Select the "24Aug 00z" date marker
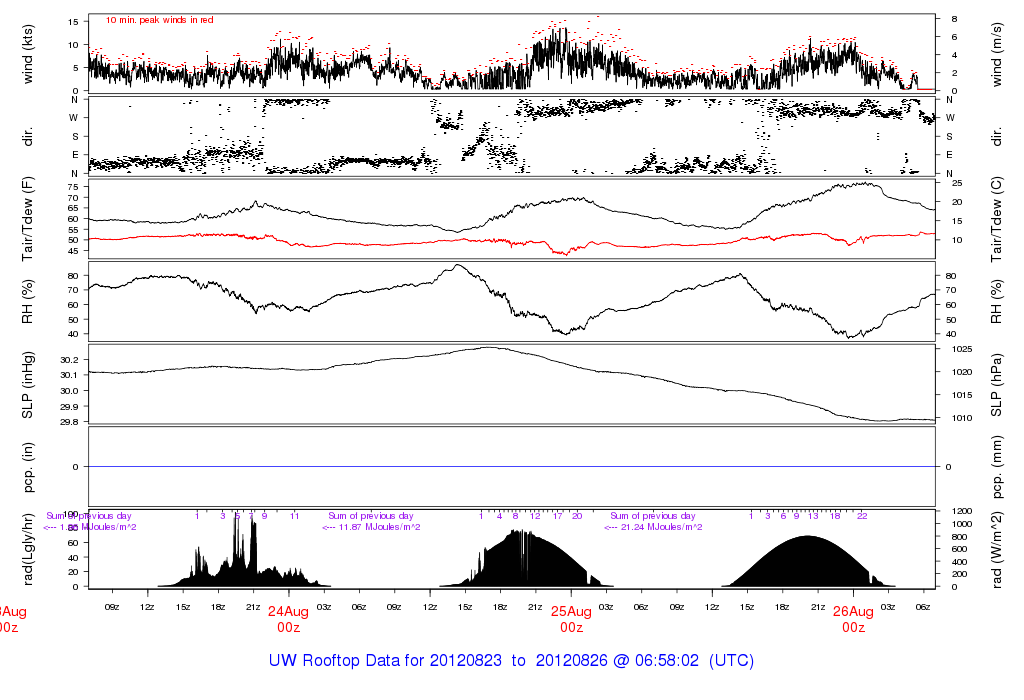Viewport: 1024px width, 700px height. [288, 619]
